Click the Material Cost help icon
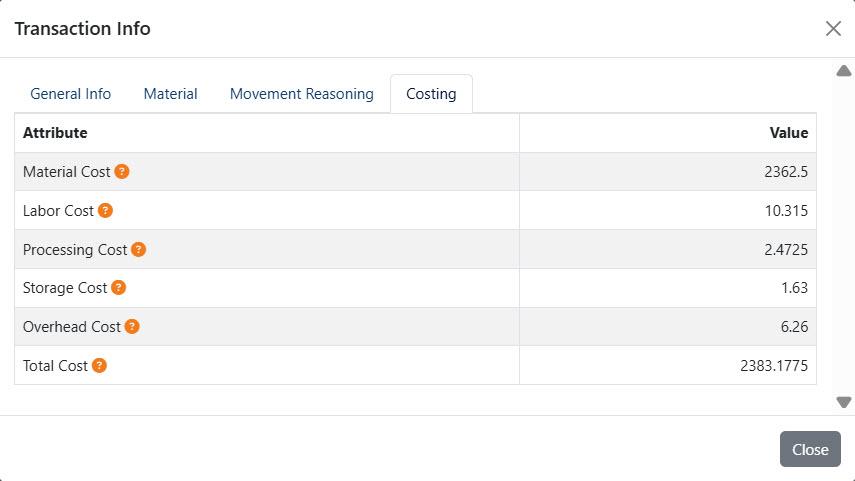Screen dimensions: 855x481 click(122, 171)
